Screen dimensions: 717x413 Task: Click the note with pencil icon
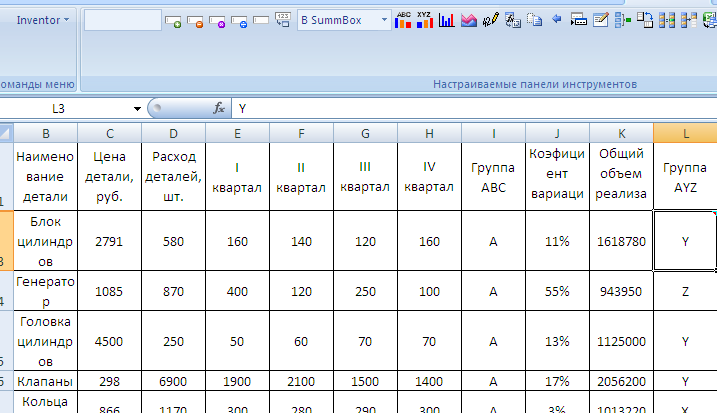tap(600, 20)
